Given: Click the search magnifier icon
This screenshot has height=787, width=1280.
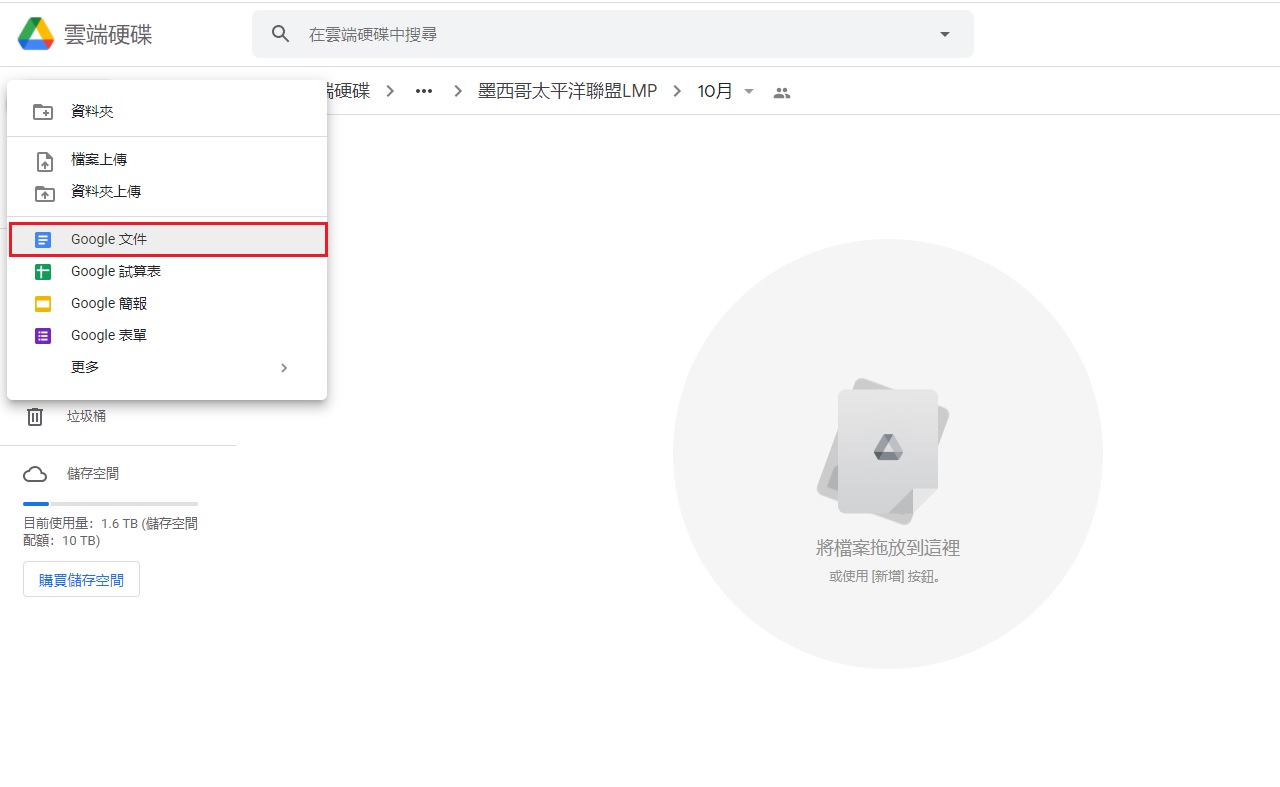Looking at the screenshot, I should pyautogui.click(x=281, y=34).
